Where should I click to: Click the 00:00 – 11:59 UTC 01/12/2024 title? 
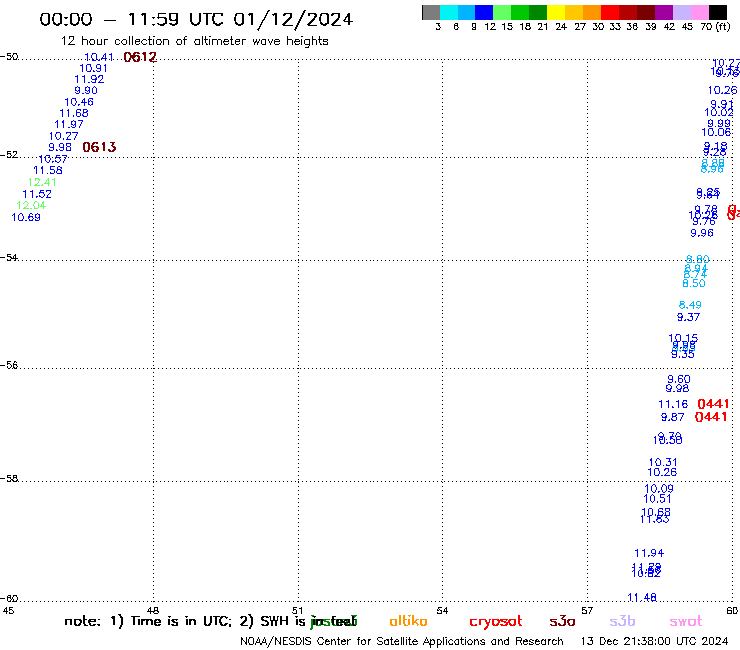coord(196,19)
